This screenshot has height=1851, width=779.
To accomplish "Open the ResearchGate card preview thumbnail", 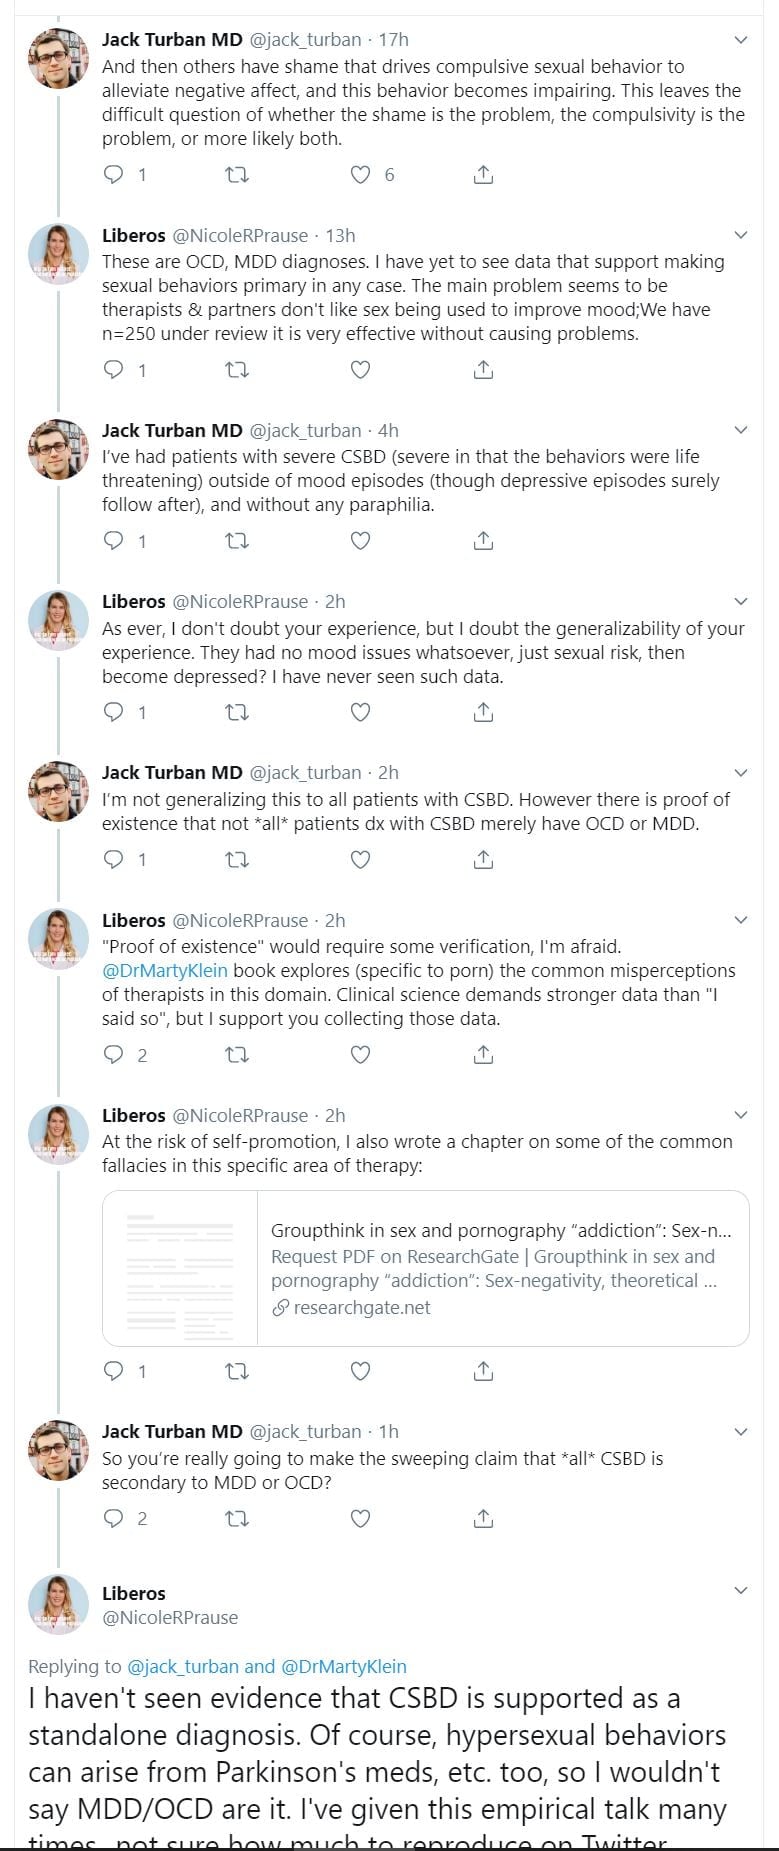I will tap(180, 1268).
